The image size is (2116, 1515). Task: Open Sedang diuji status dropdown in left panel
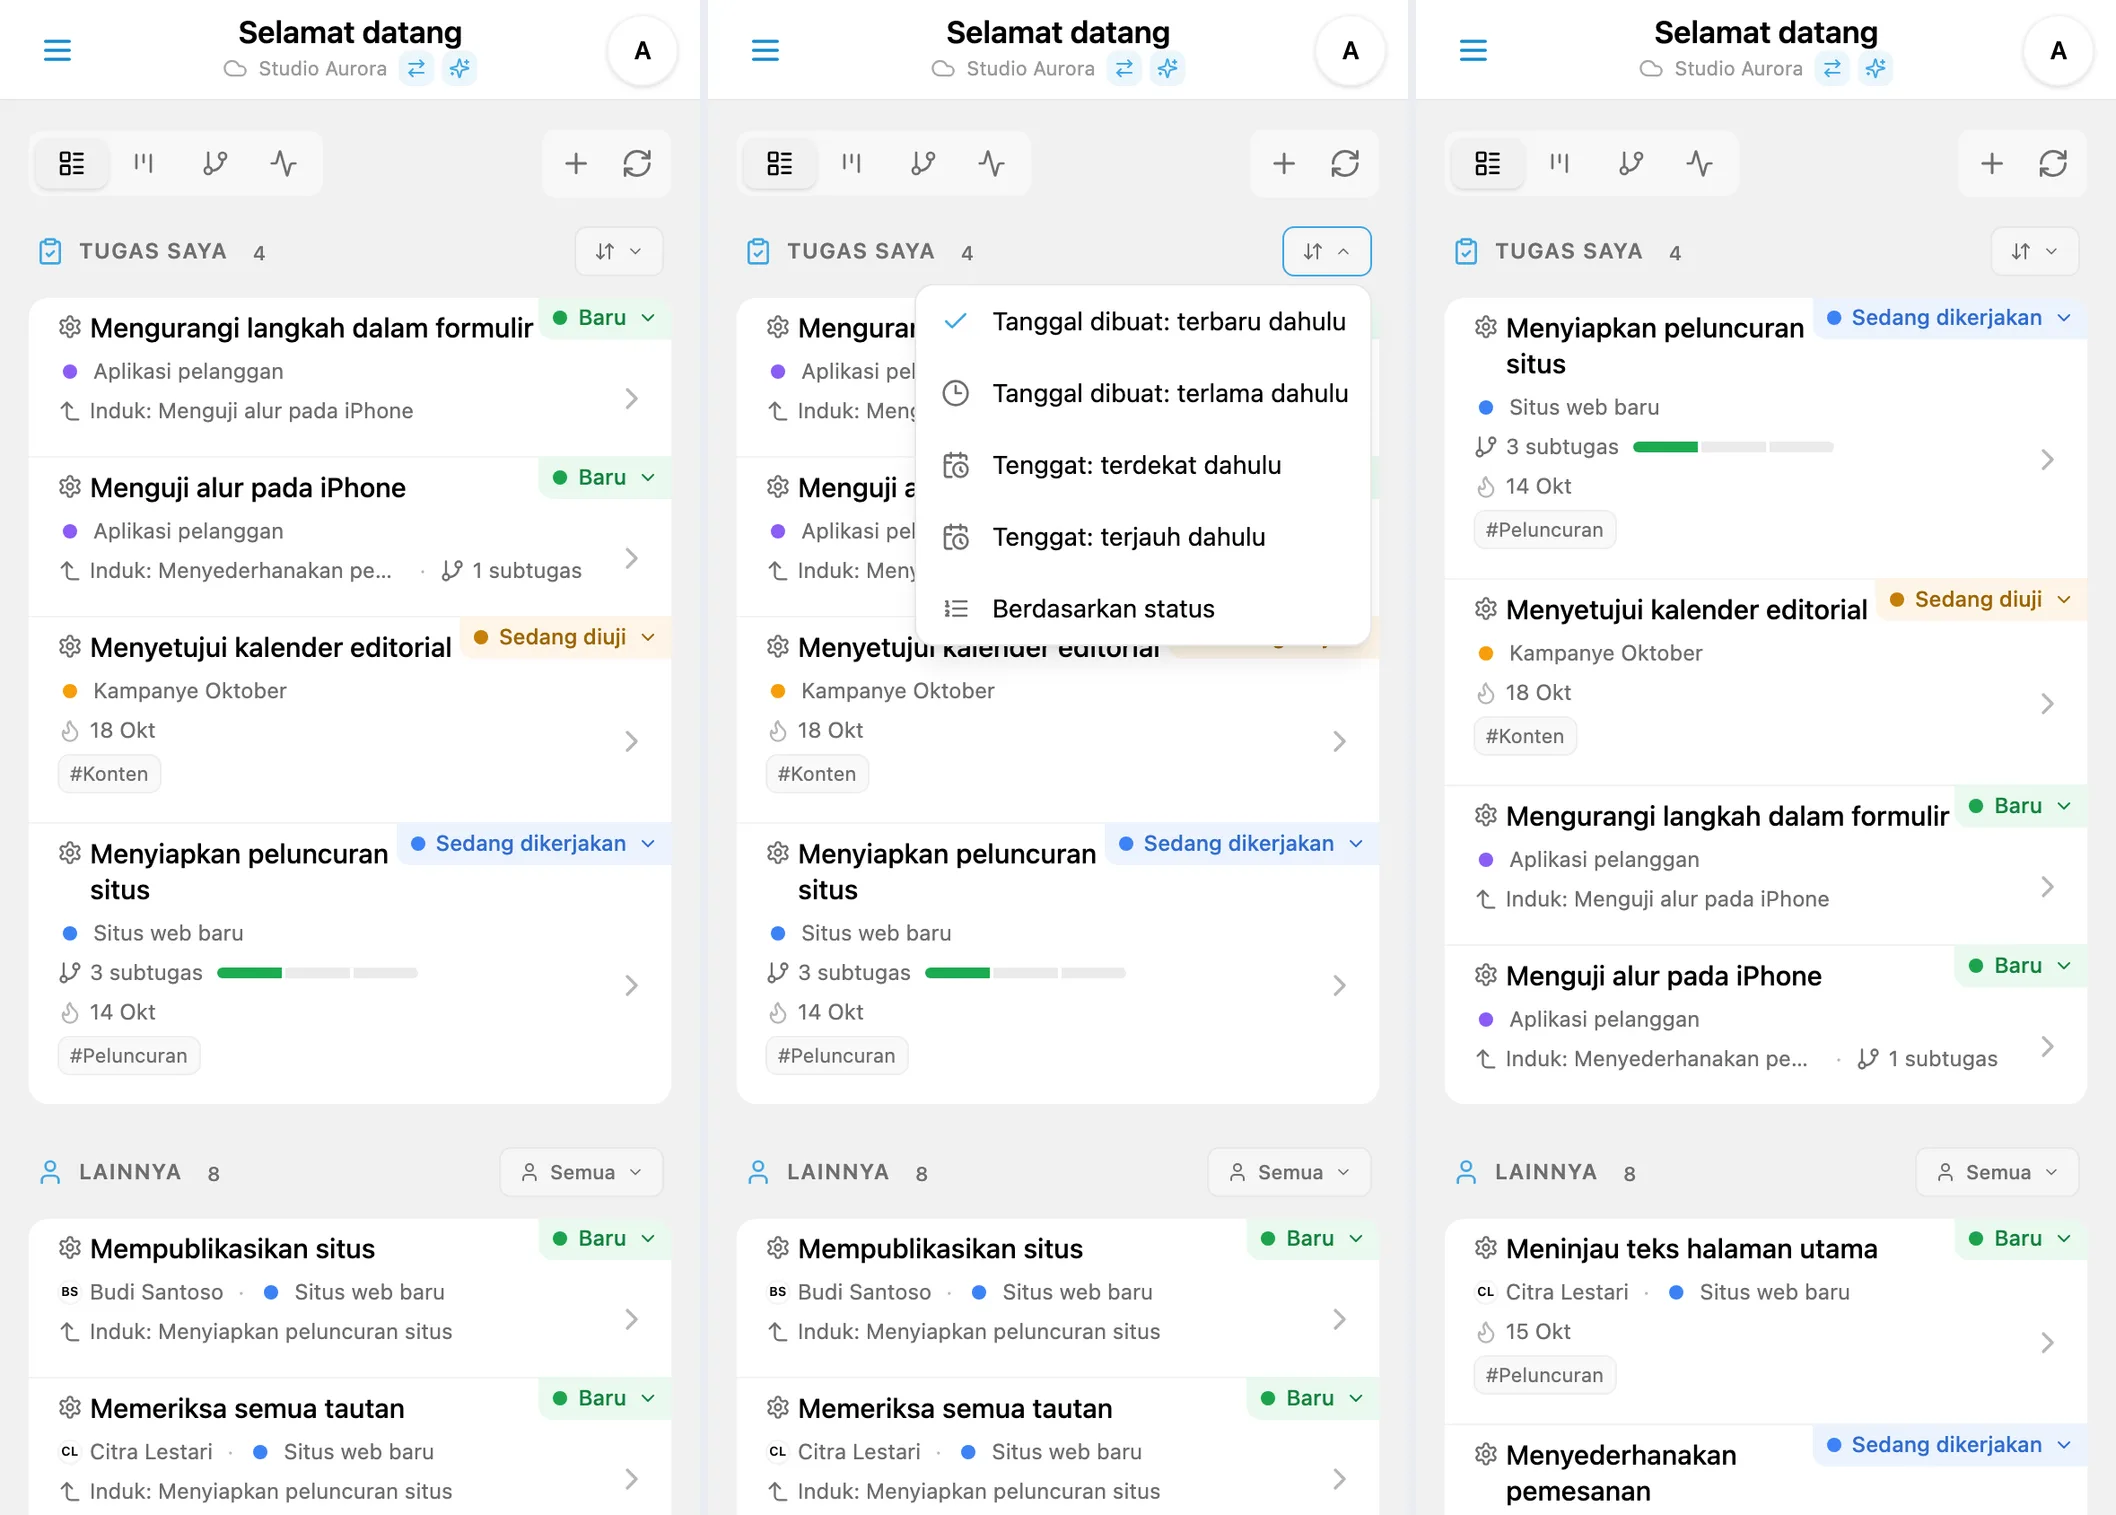click(565, 638)
